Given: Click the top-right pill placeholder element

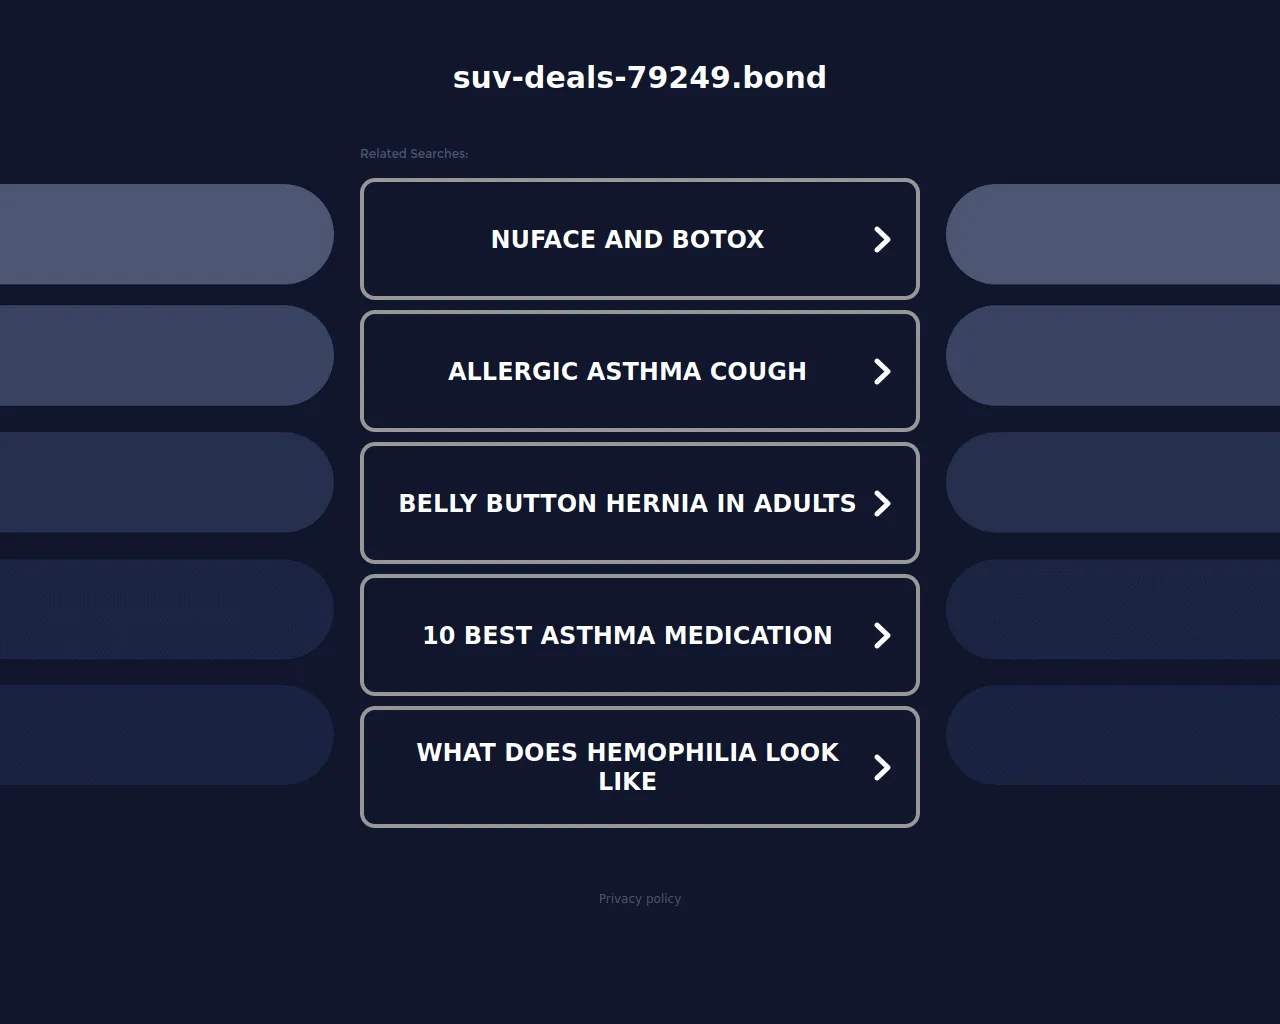Looking at the screenshot, I should pyautogui.click(x=1115, y=233).
